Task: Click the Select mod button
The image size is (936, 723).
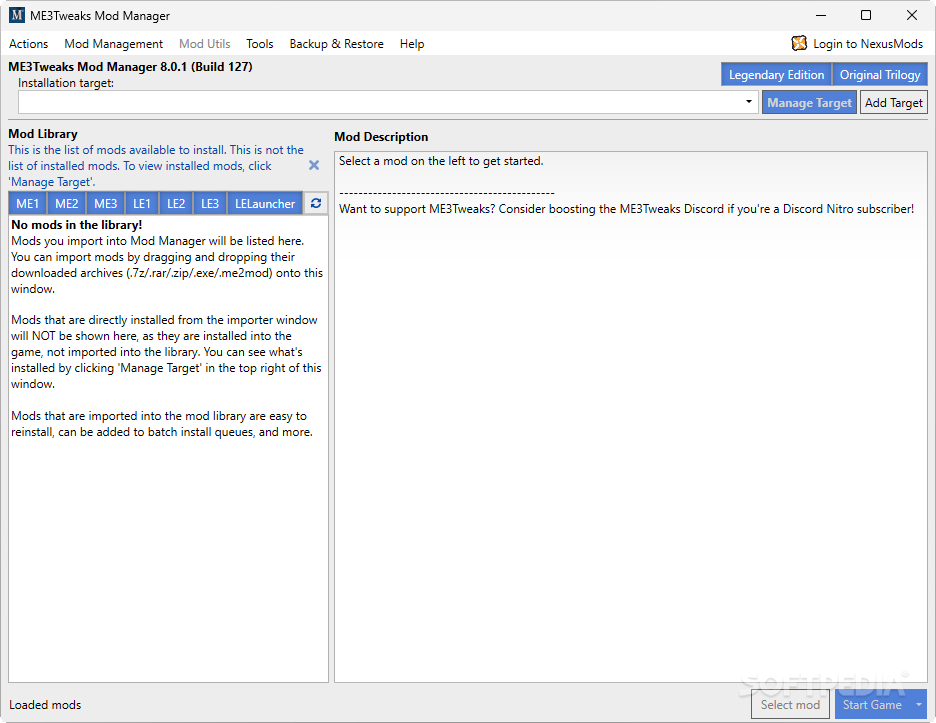Action: coord(790,704)
